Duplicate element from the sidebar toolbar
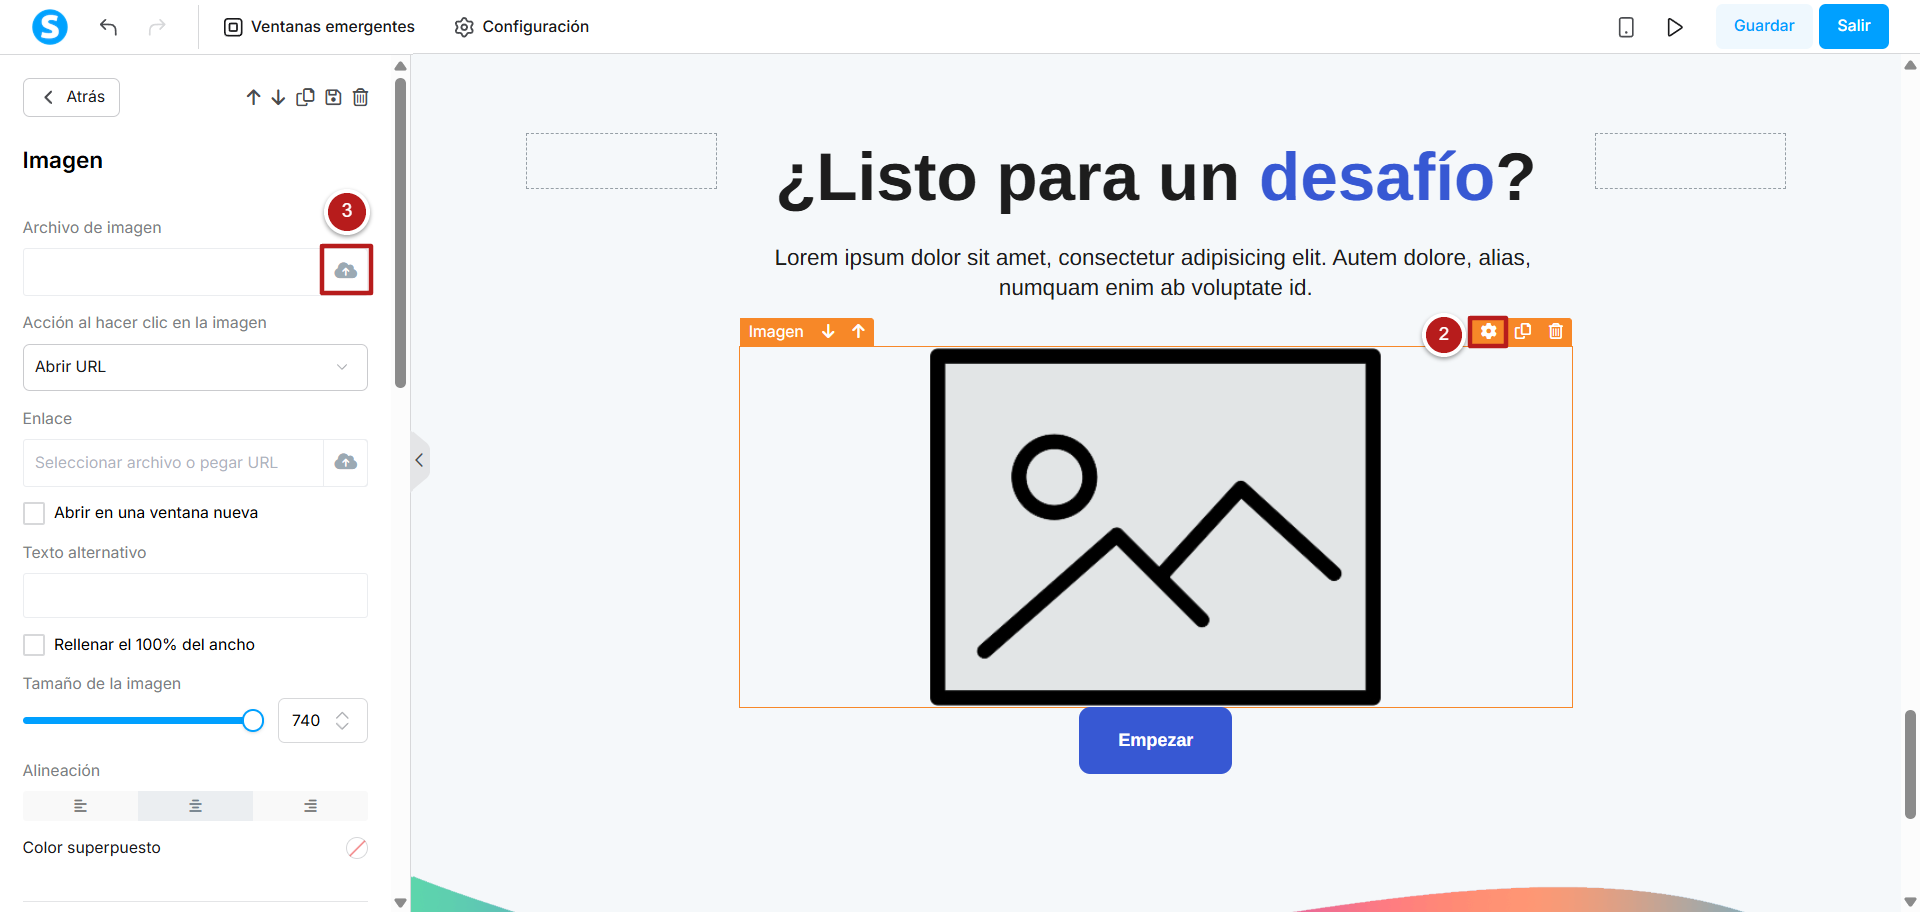 click(306, 97)
